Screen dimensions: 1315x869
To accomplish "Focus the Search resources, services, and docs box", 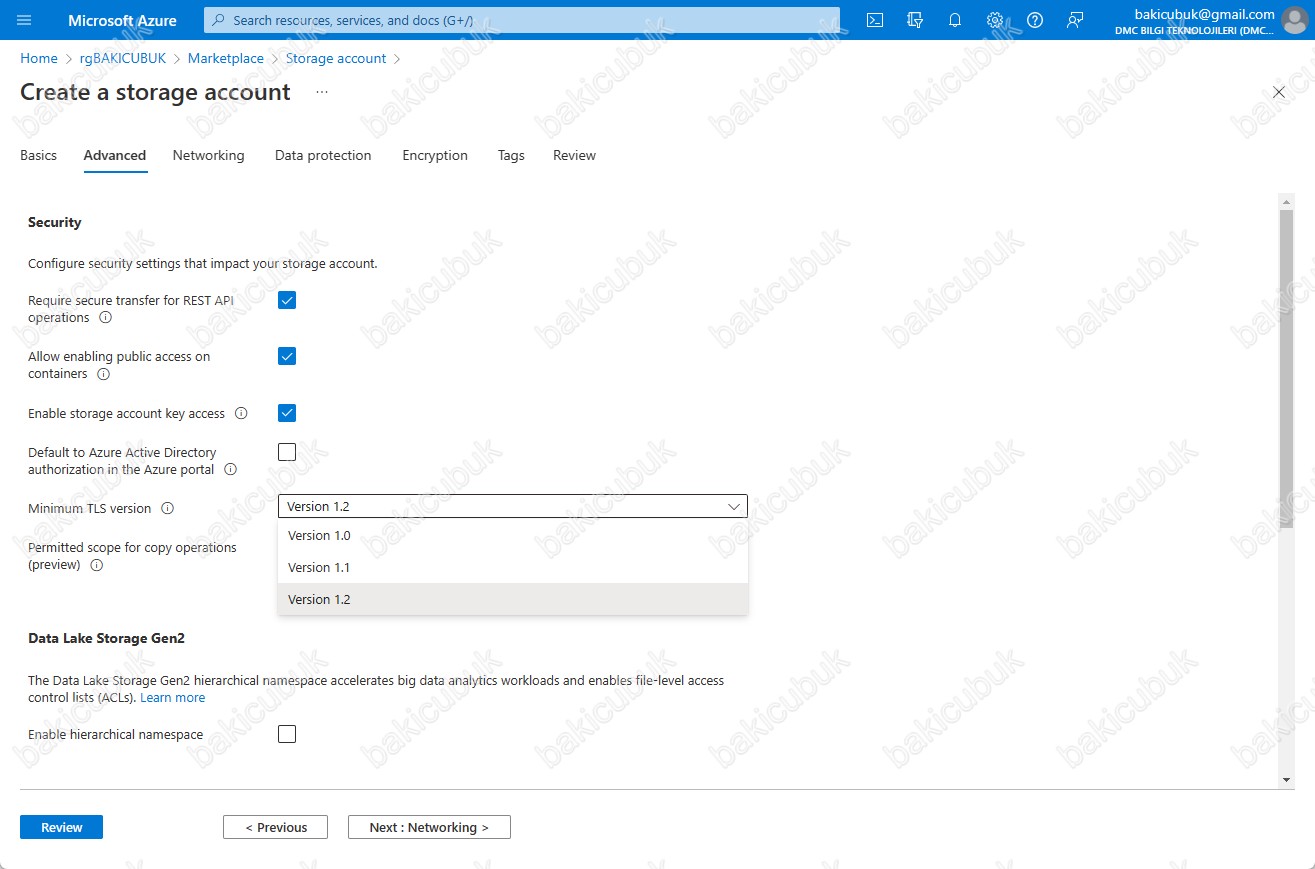I will (x=522, y=20).
